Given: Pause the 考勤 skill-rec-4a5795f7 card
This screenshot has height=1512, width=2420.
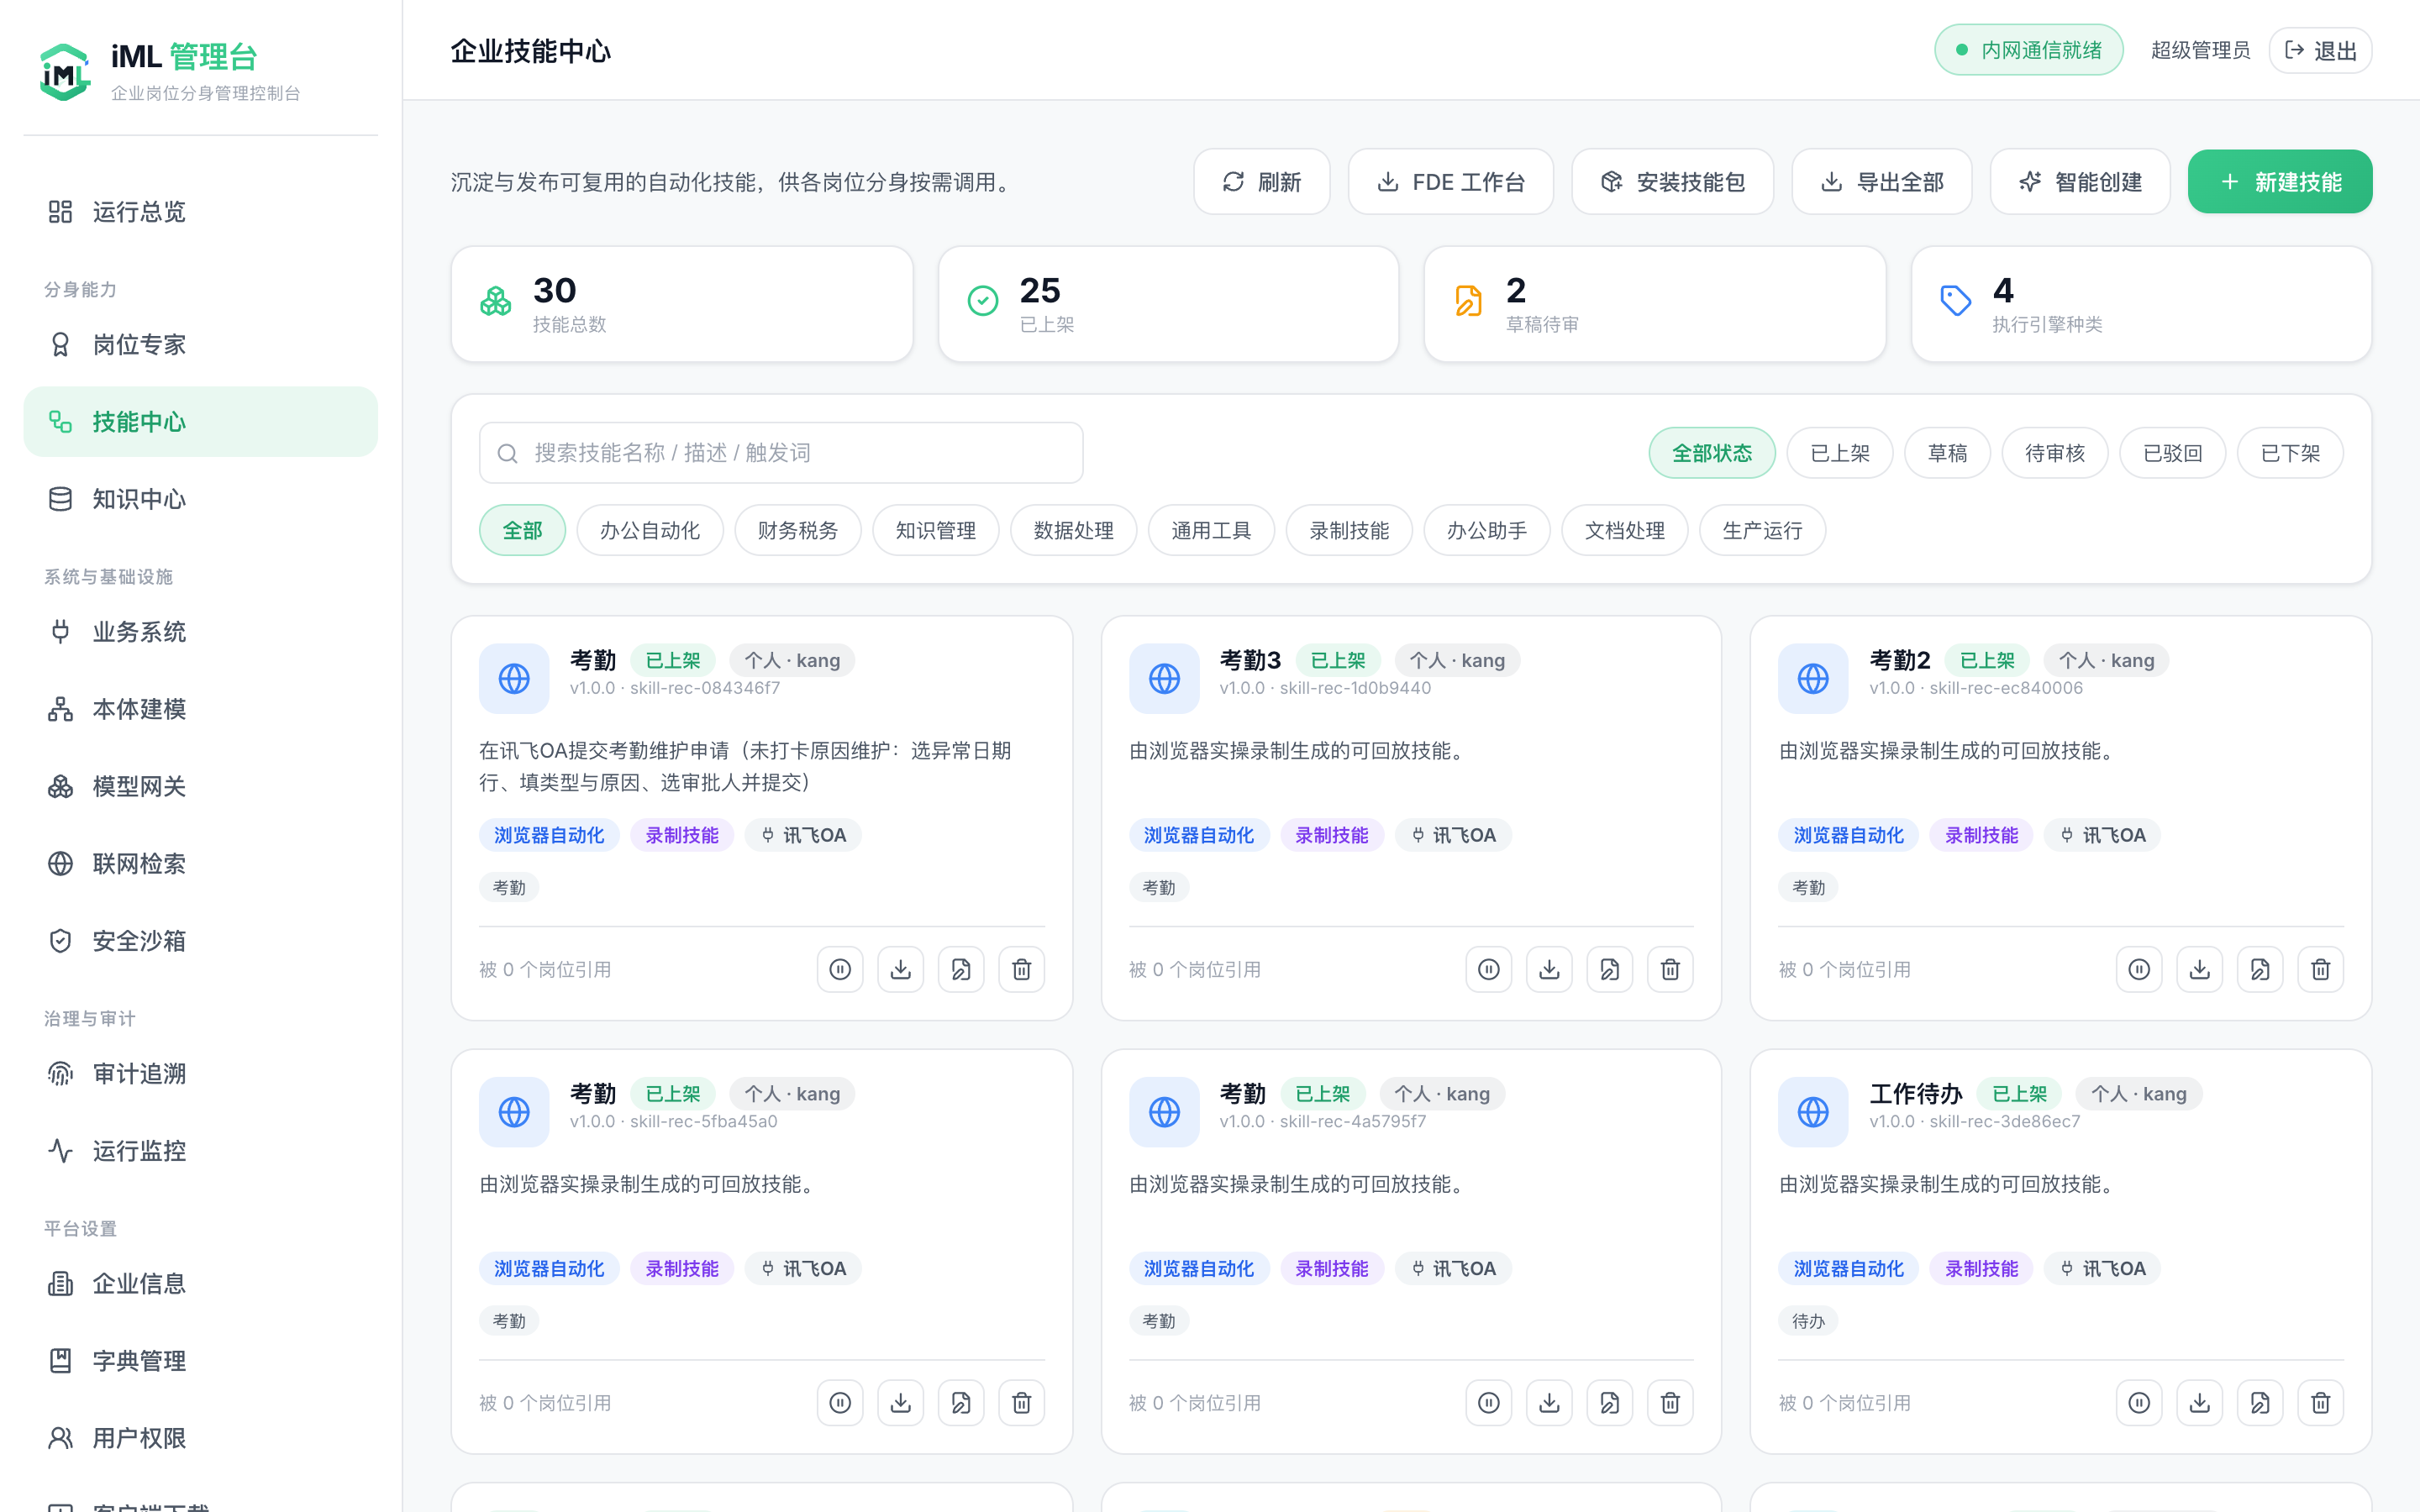Looking at the screenshot, I should tap(1489, 1403).
